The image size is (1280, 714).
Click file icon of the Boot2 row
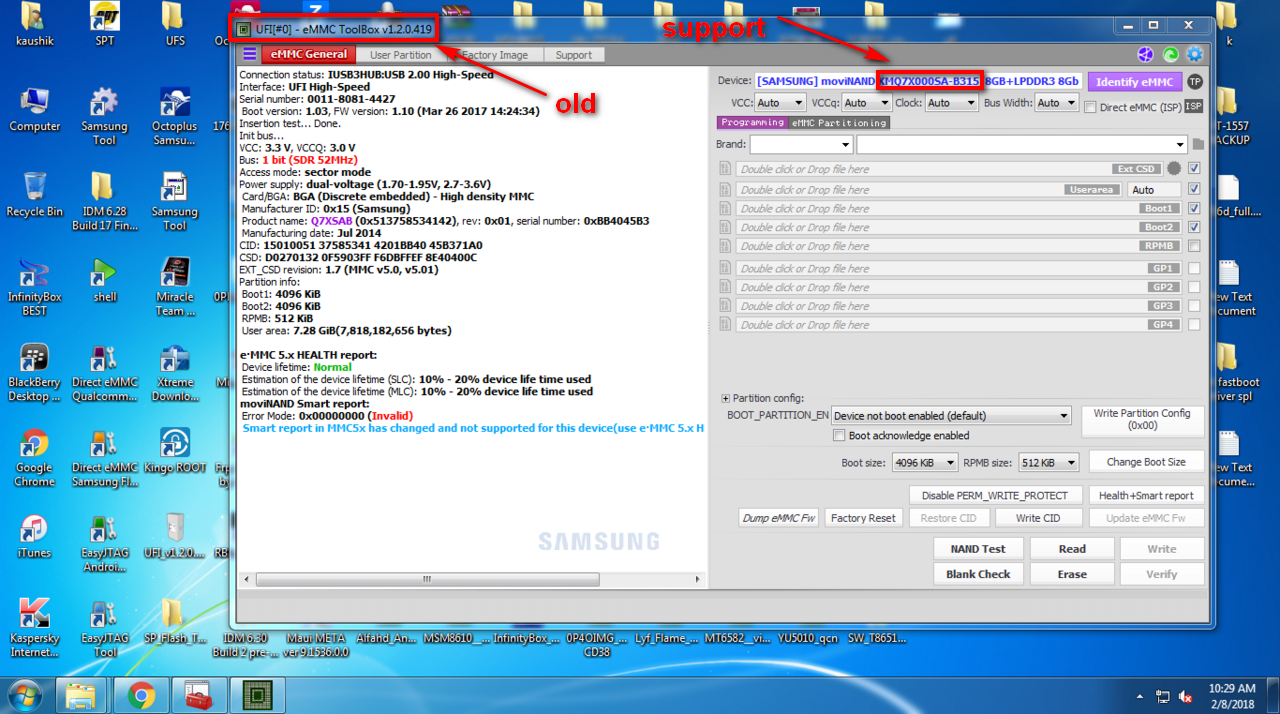[725, 227]
